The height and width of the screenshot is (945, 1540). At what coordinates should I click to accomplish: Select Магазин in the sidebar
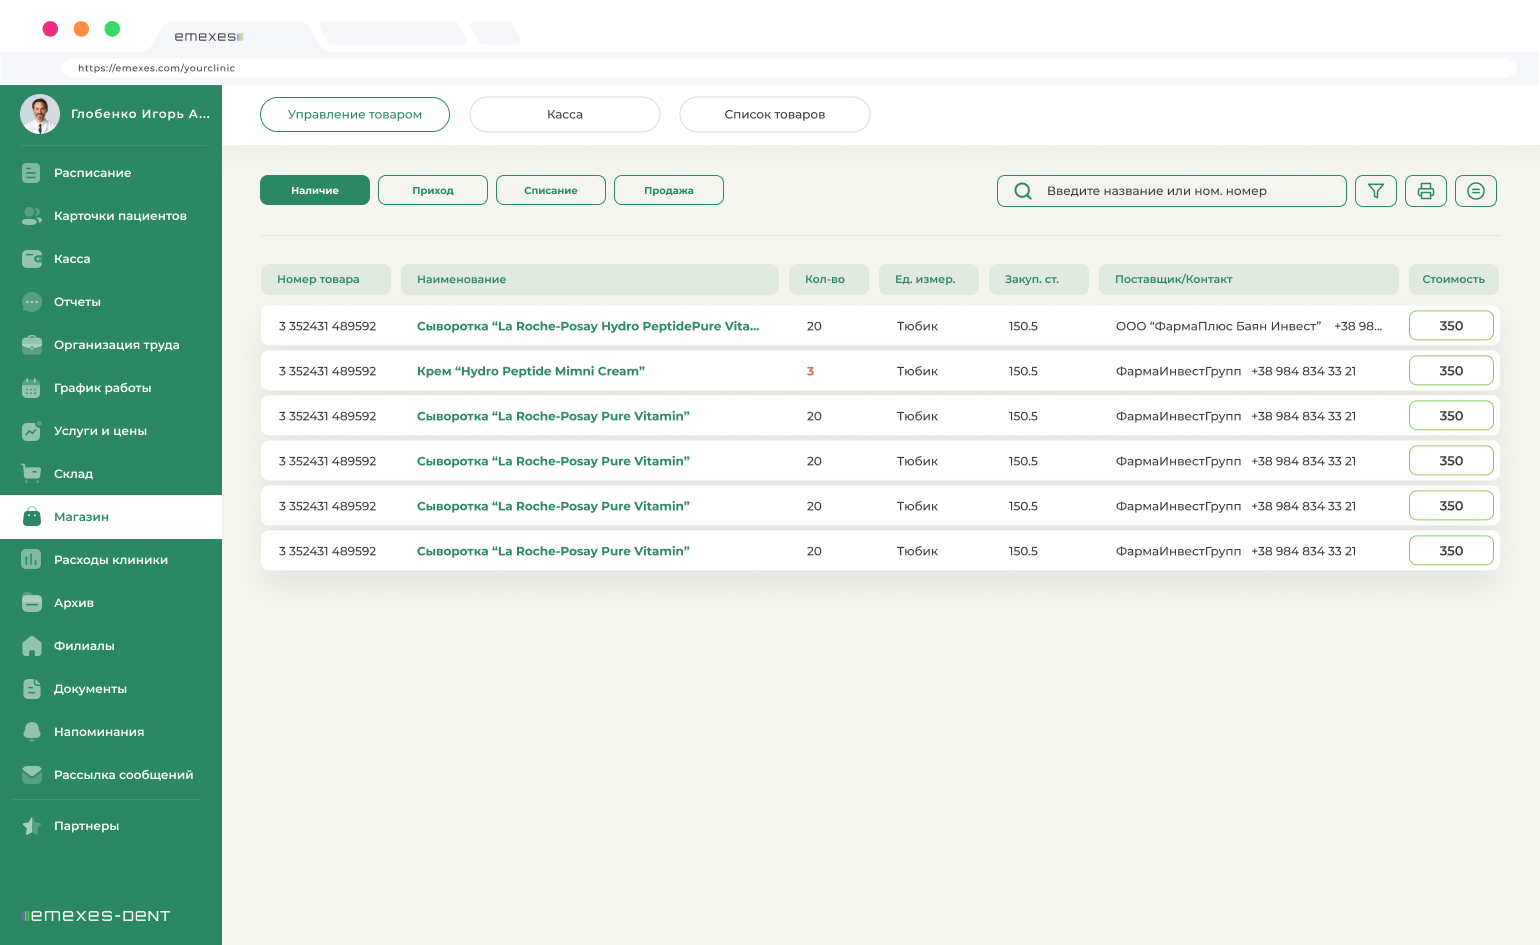[111, 517]
